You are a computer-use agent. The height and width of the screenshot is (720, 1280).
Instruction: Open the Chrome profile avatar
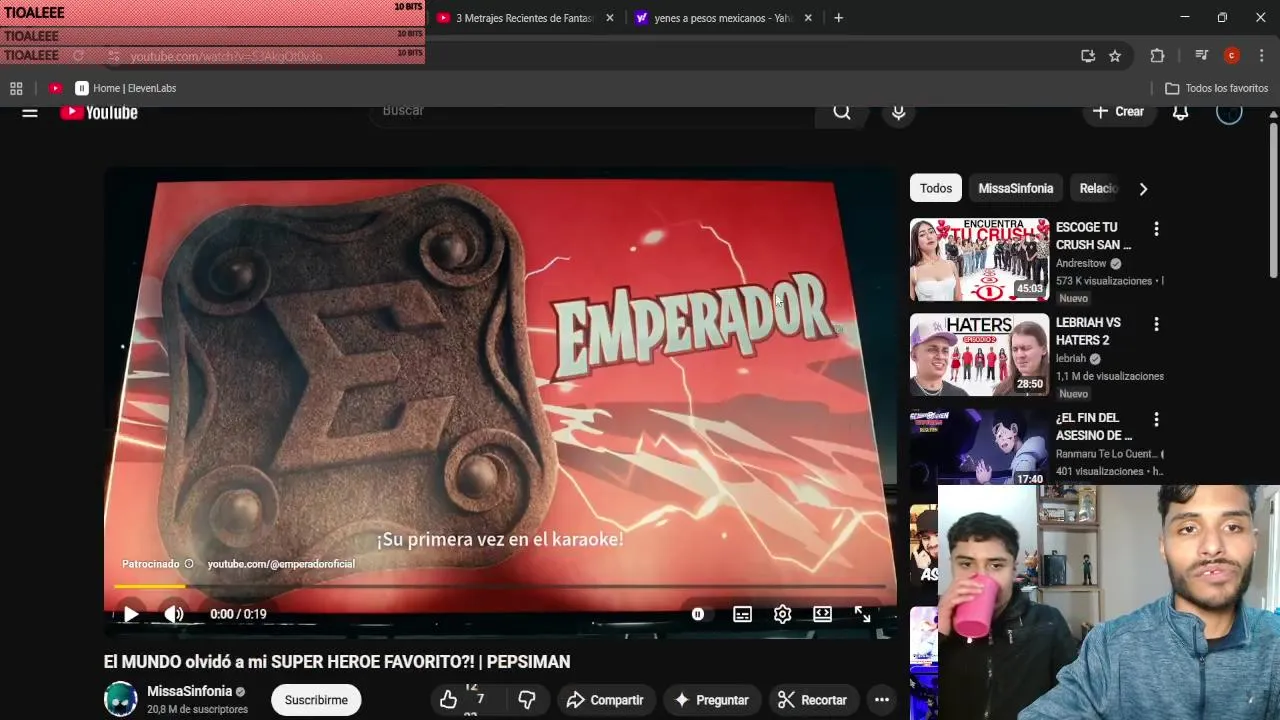pos(1232,56)
